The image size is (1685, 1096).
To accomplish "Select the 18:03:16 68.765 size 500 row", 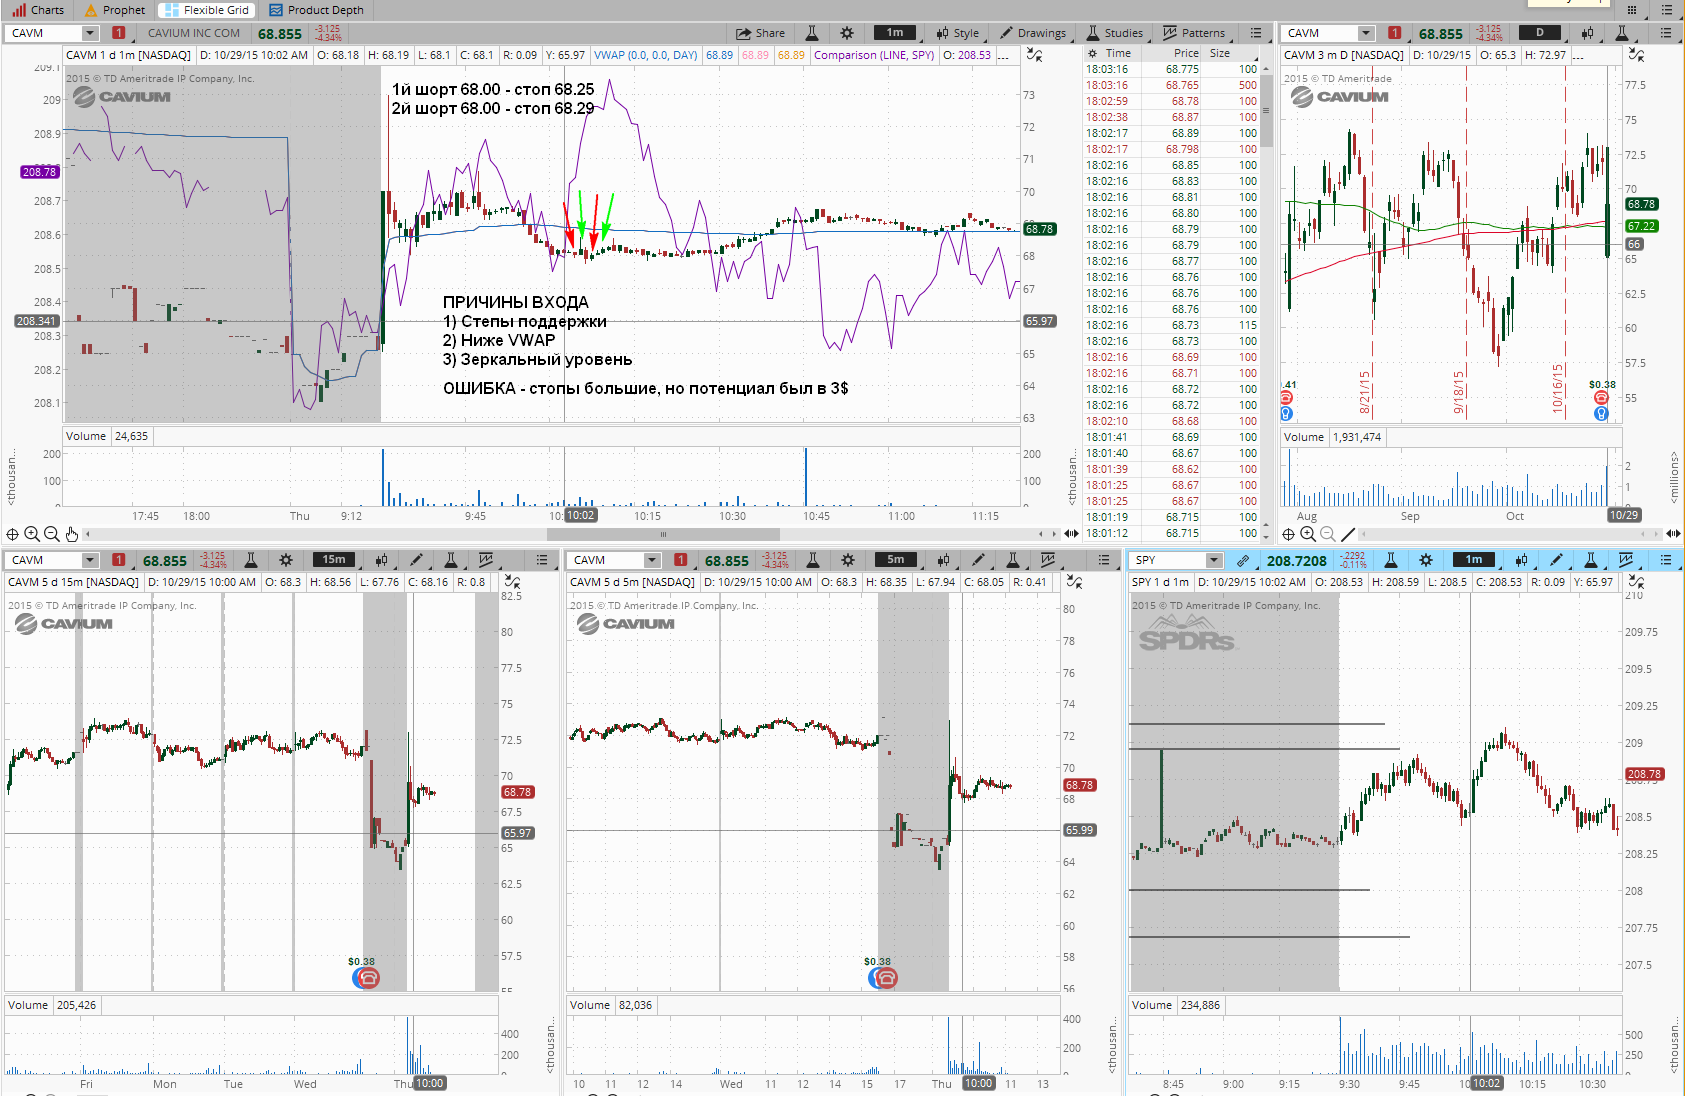I will [x=1171, y=85].
